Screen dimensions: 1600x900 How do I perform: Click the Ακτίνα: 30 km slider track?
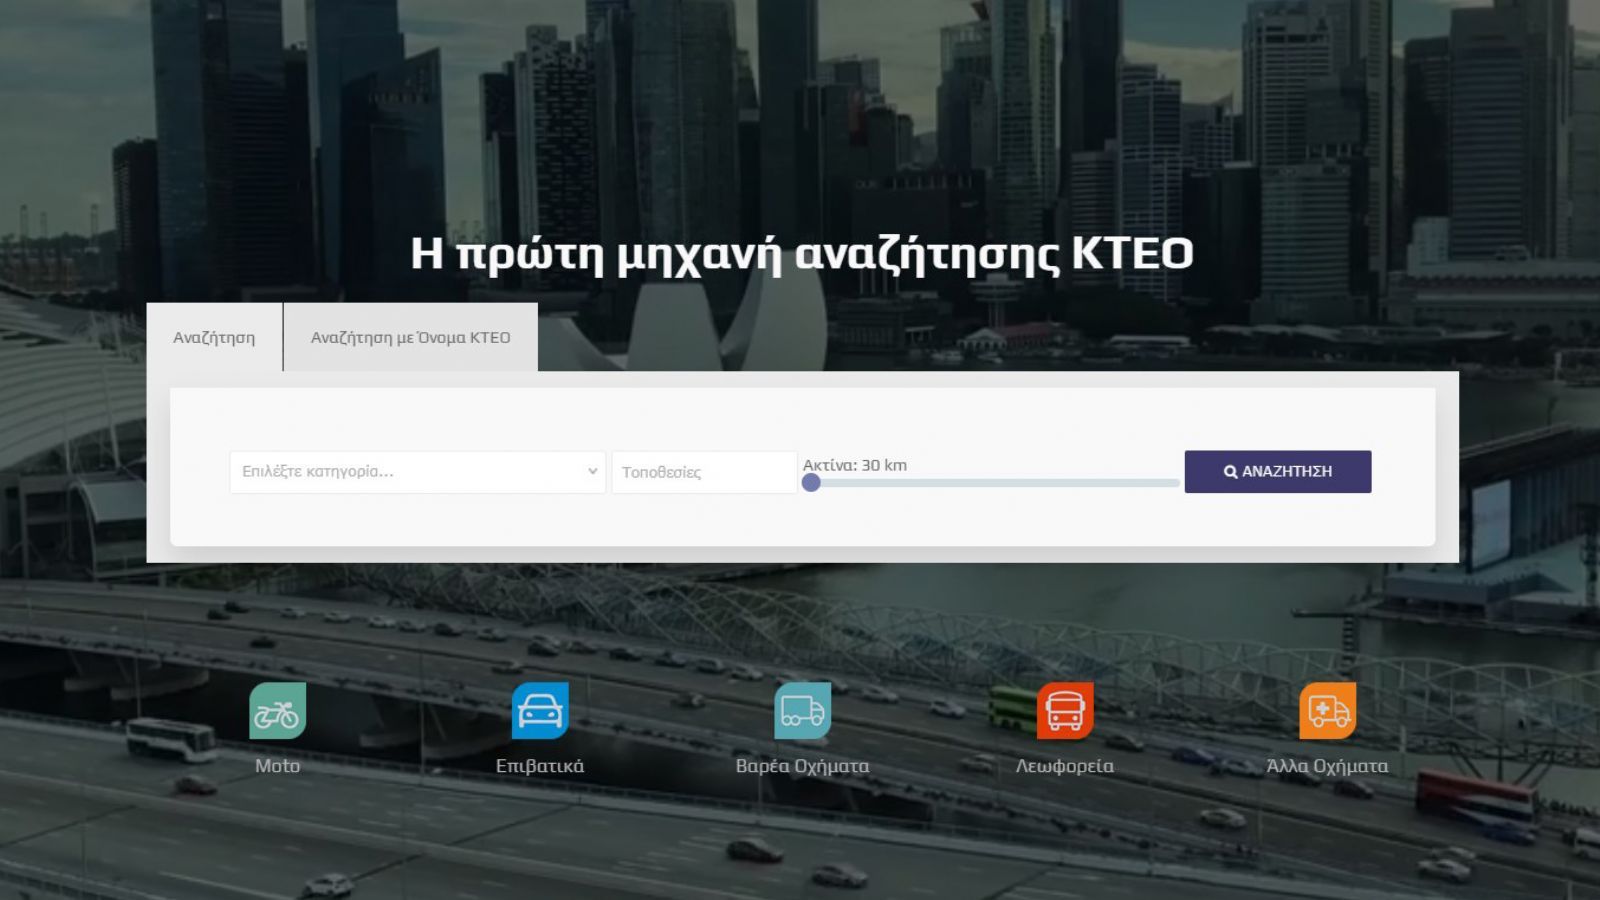pyautogui.click(x=995, y=481)
